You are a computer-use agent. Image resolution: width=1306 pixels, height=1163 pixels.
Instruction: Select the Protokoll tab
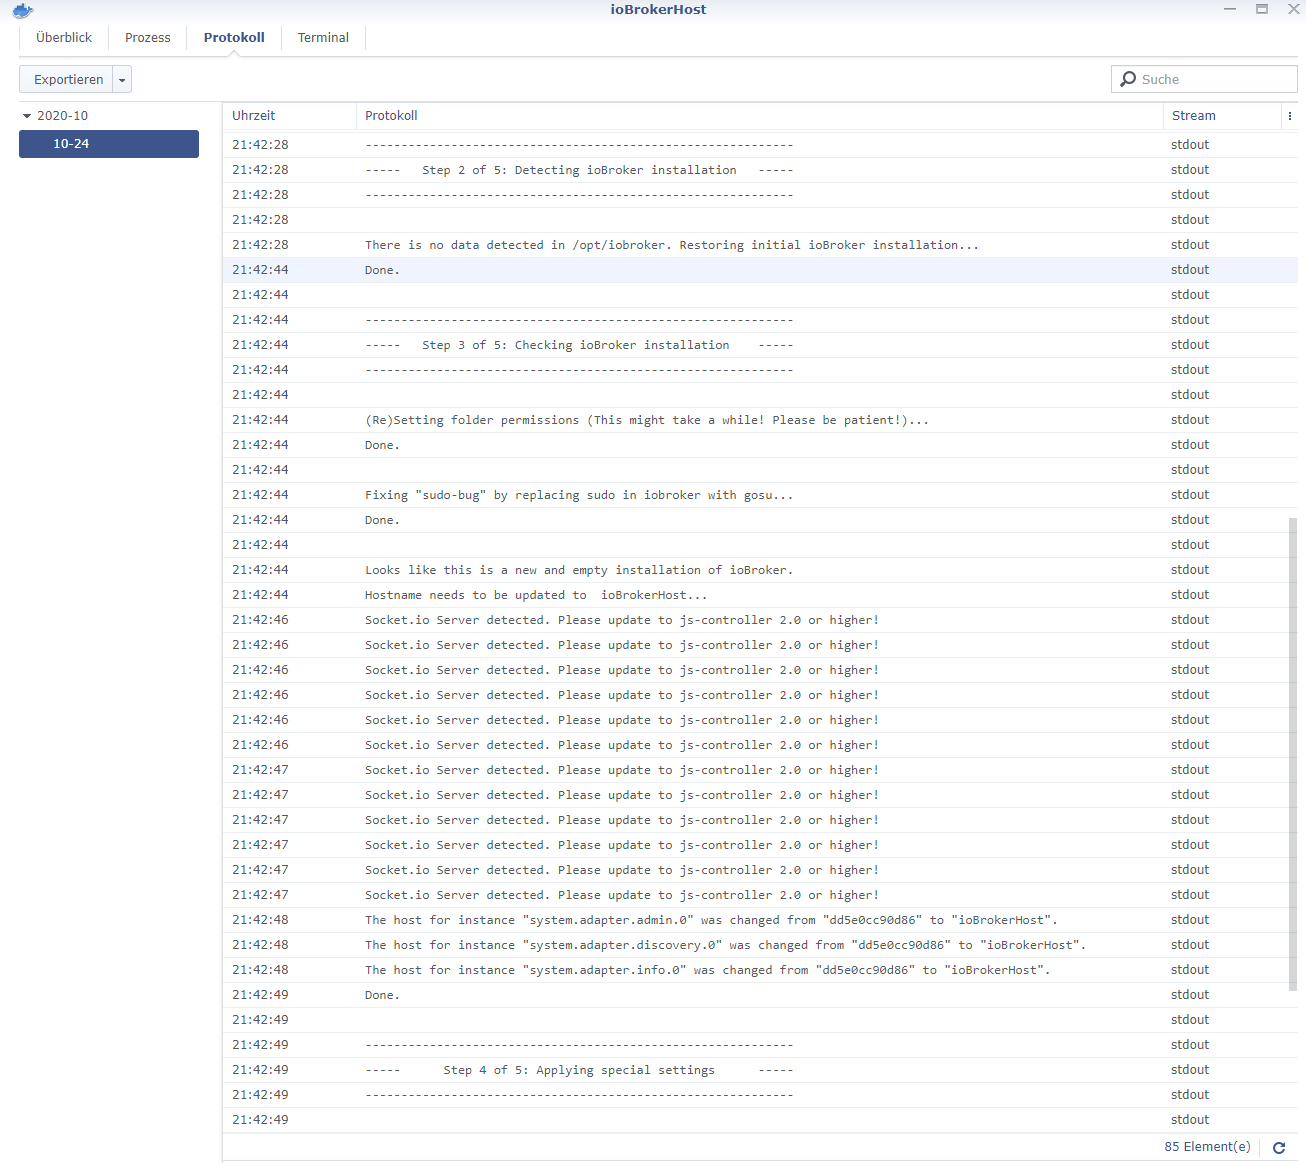click(x=234, y=38)
